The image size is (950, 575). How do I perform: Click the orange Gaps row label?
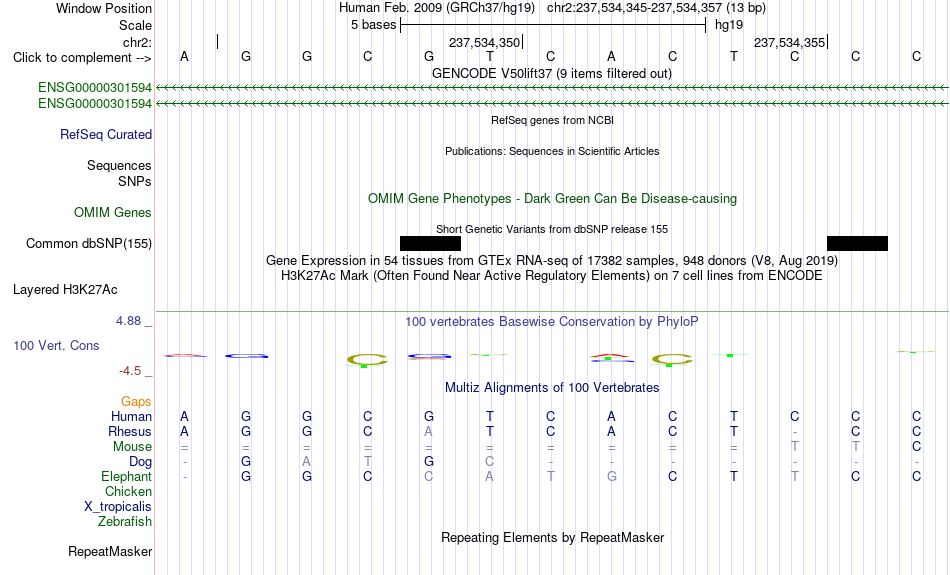[136, 402]
